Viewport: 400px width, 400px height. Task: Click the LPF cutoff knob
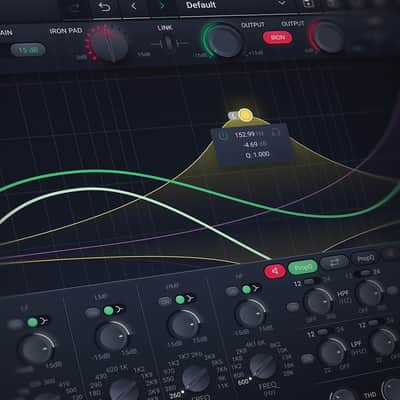tap(332, 352)
